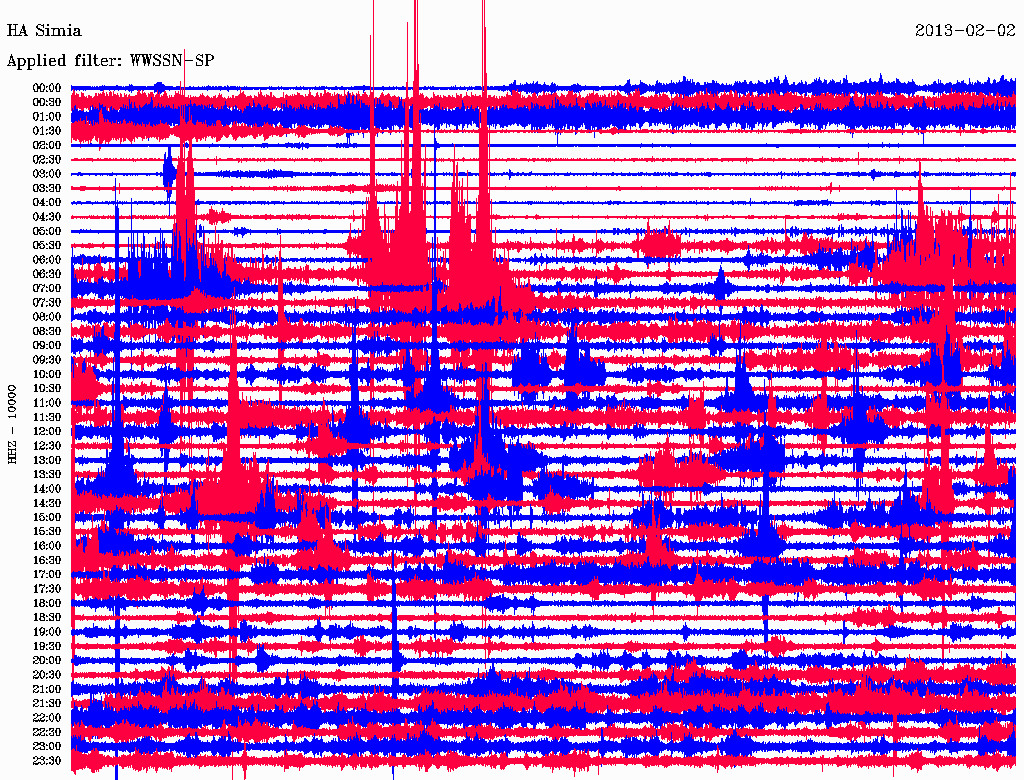Select the 16:30 time label
The height and width of the screenshot is (780, 1024).
click(x=46, y=560)
